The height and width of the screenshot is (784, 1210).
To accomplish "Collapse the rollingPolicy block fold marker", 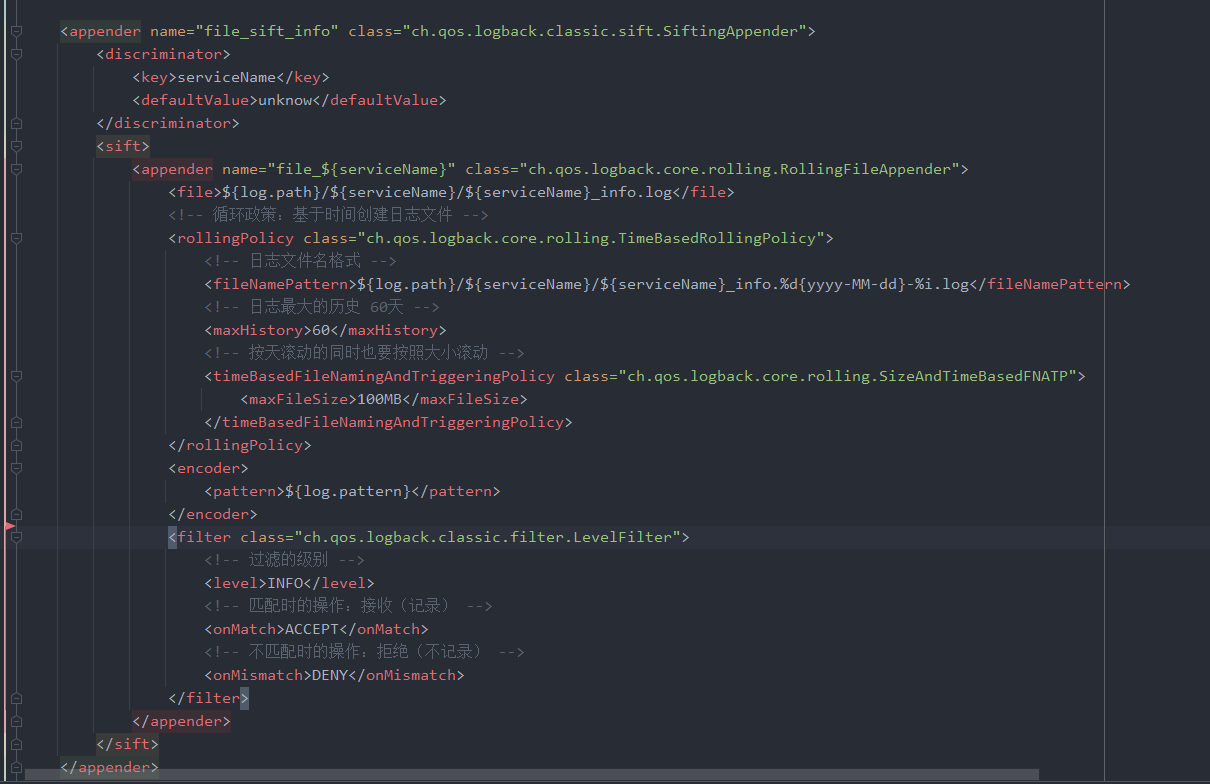I will click(16, 238).
